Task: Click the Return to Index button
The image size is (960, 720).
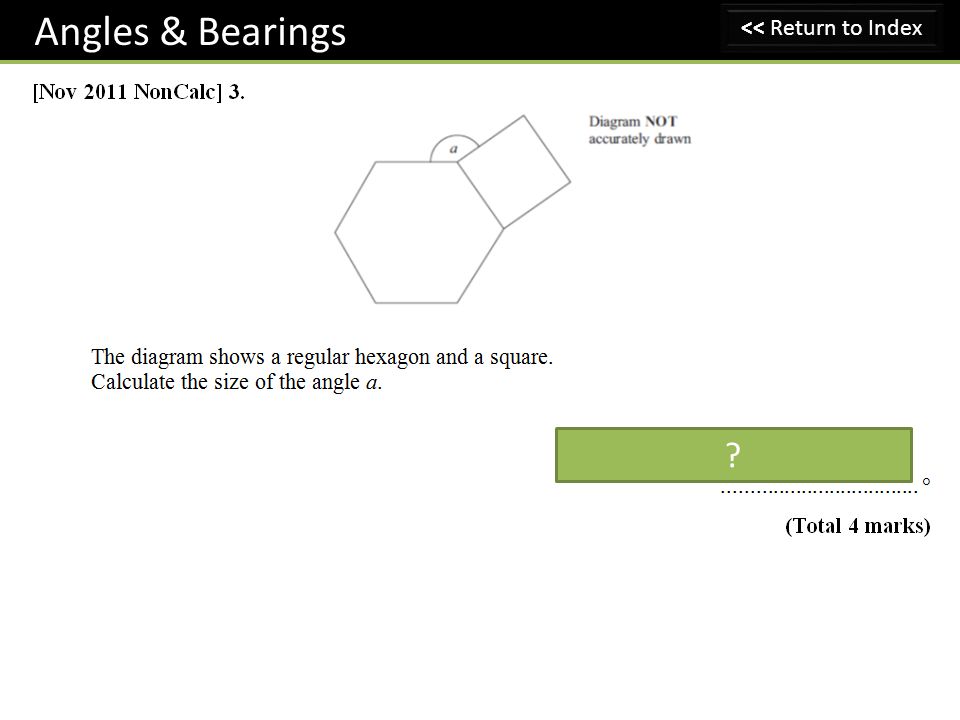Action: tap(831, 28)
